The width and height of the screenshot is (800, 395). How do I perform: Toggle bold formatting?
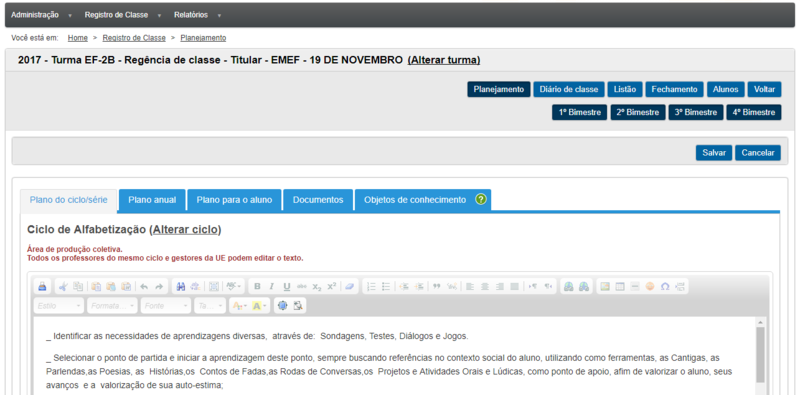(257, 286)
